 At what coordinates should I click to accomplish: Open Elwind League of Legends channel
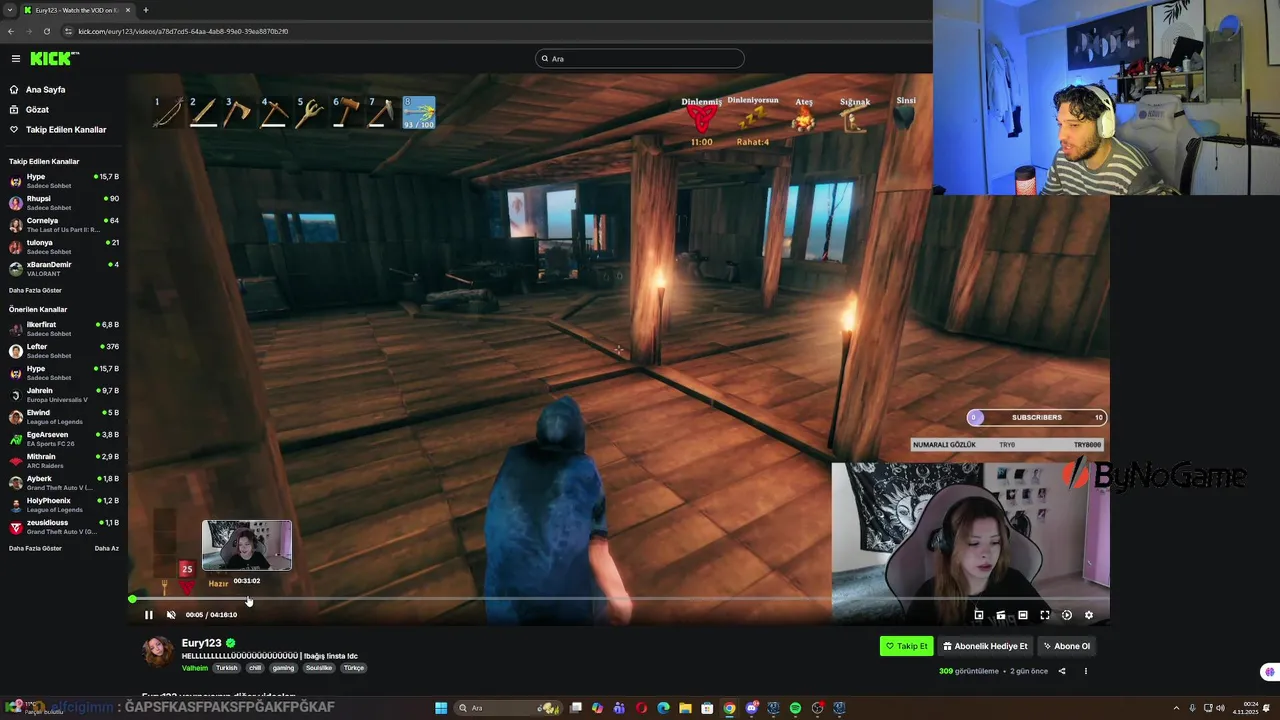64,417
